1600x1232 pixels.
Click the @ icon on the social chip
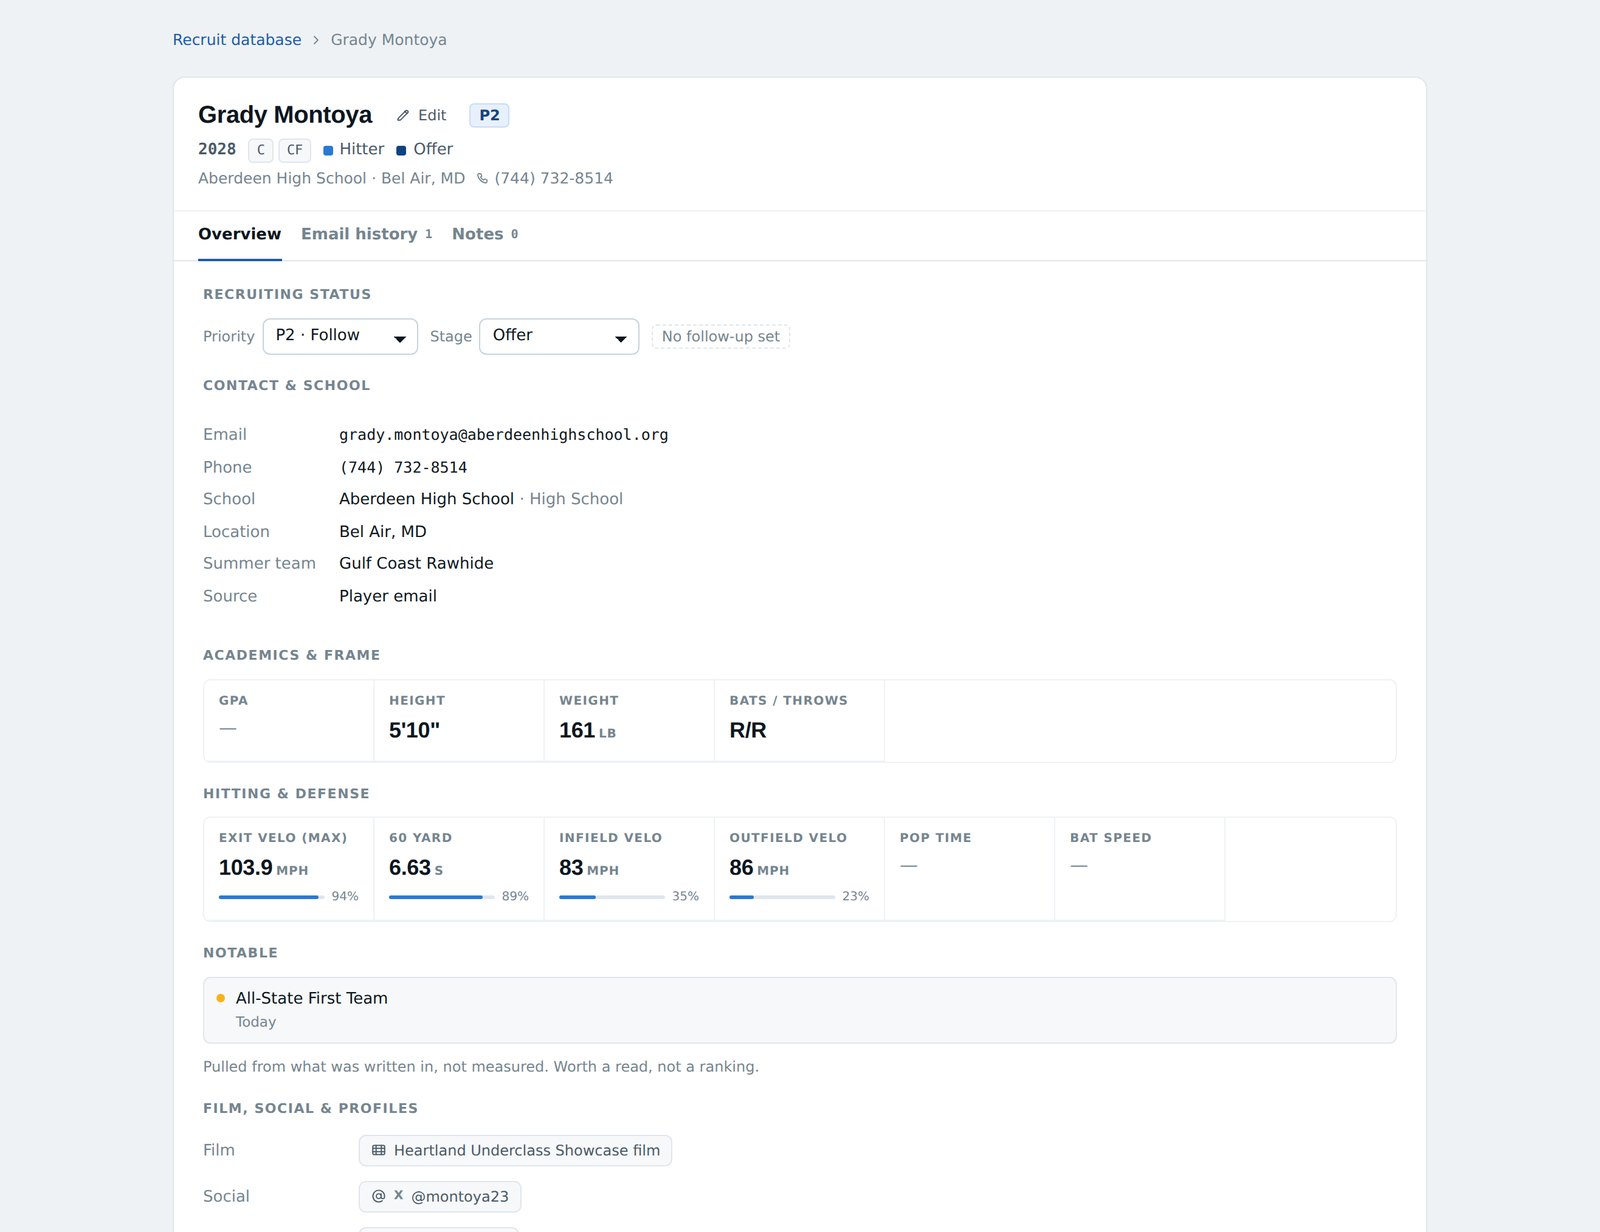(x=379, y=1196)
